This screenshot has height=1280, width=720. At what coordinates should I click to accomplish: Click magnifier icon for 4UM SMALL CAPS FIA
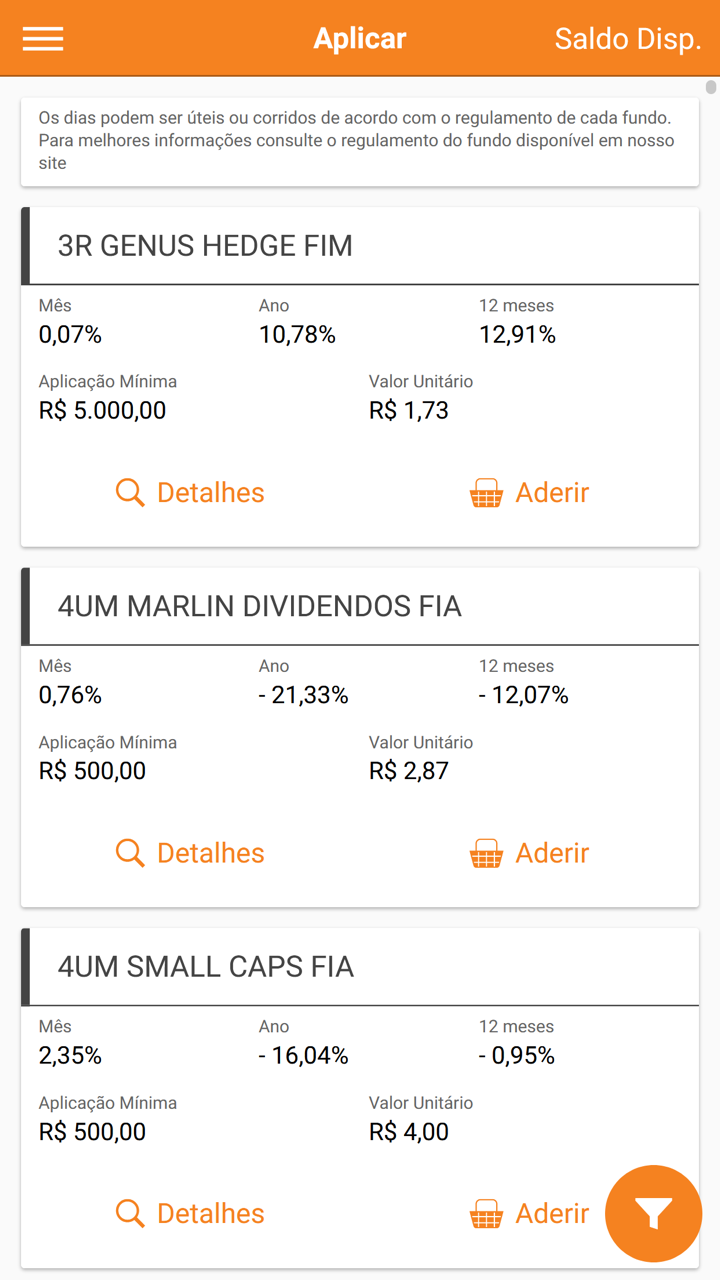[x=130, y=1213]
